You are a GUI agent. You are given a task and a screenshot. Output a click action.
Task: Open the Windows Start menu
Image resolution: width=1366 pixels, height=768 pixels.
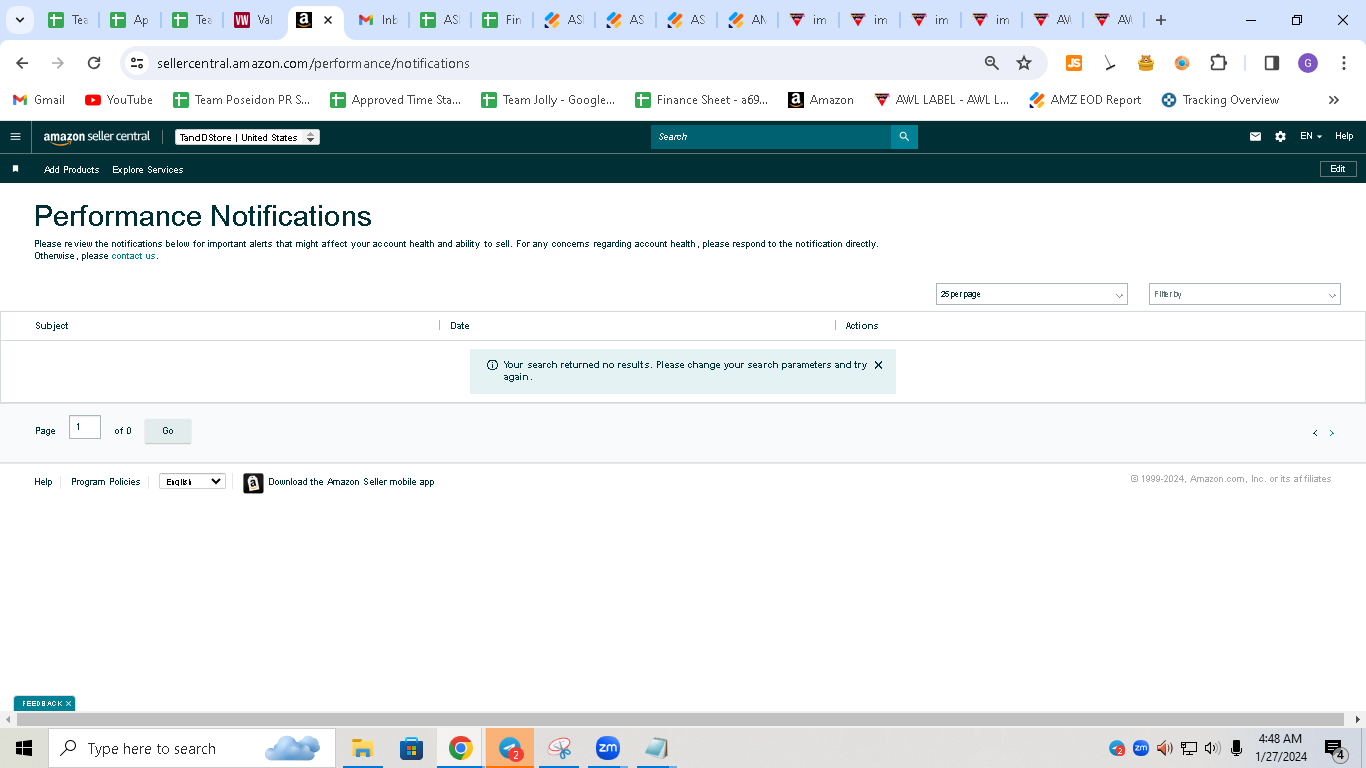[x=24, y=748]
